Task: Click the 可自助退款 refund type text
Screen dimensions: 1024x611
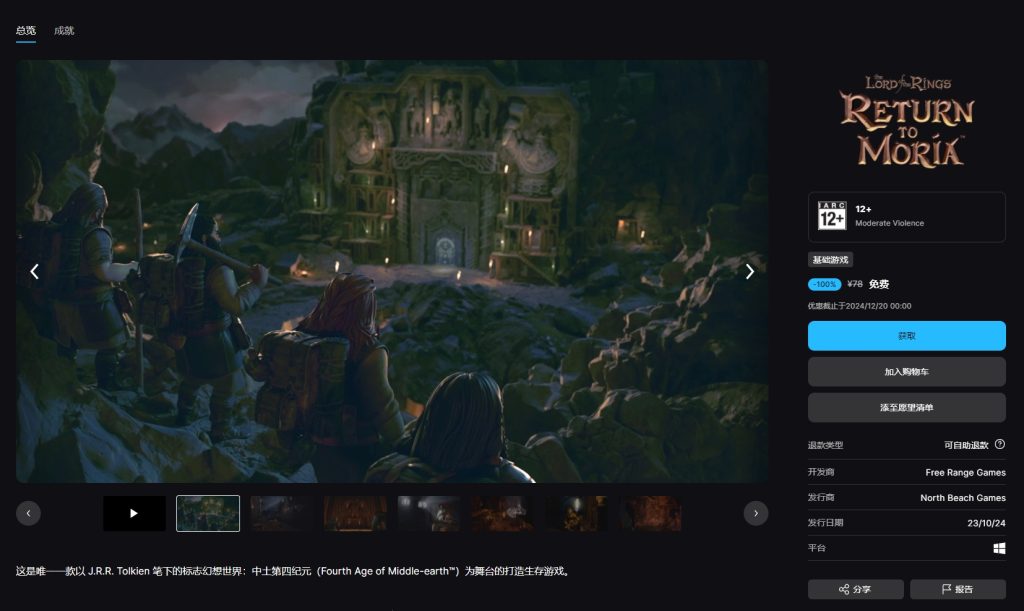Action: (x=966, y=445)
